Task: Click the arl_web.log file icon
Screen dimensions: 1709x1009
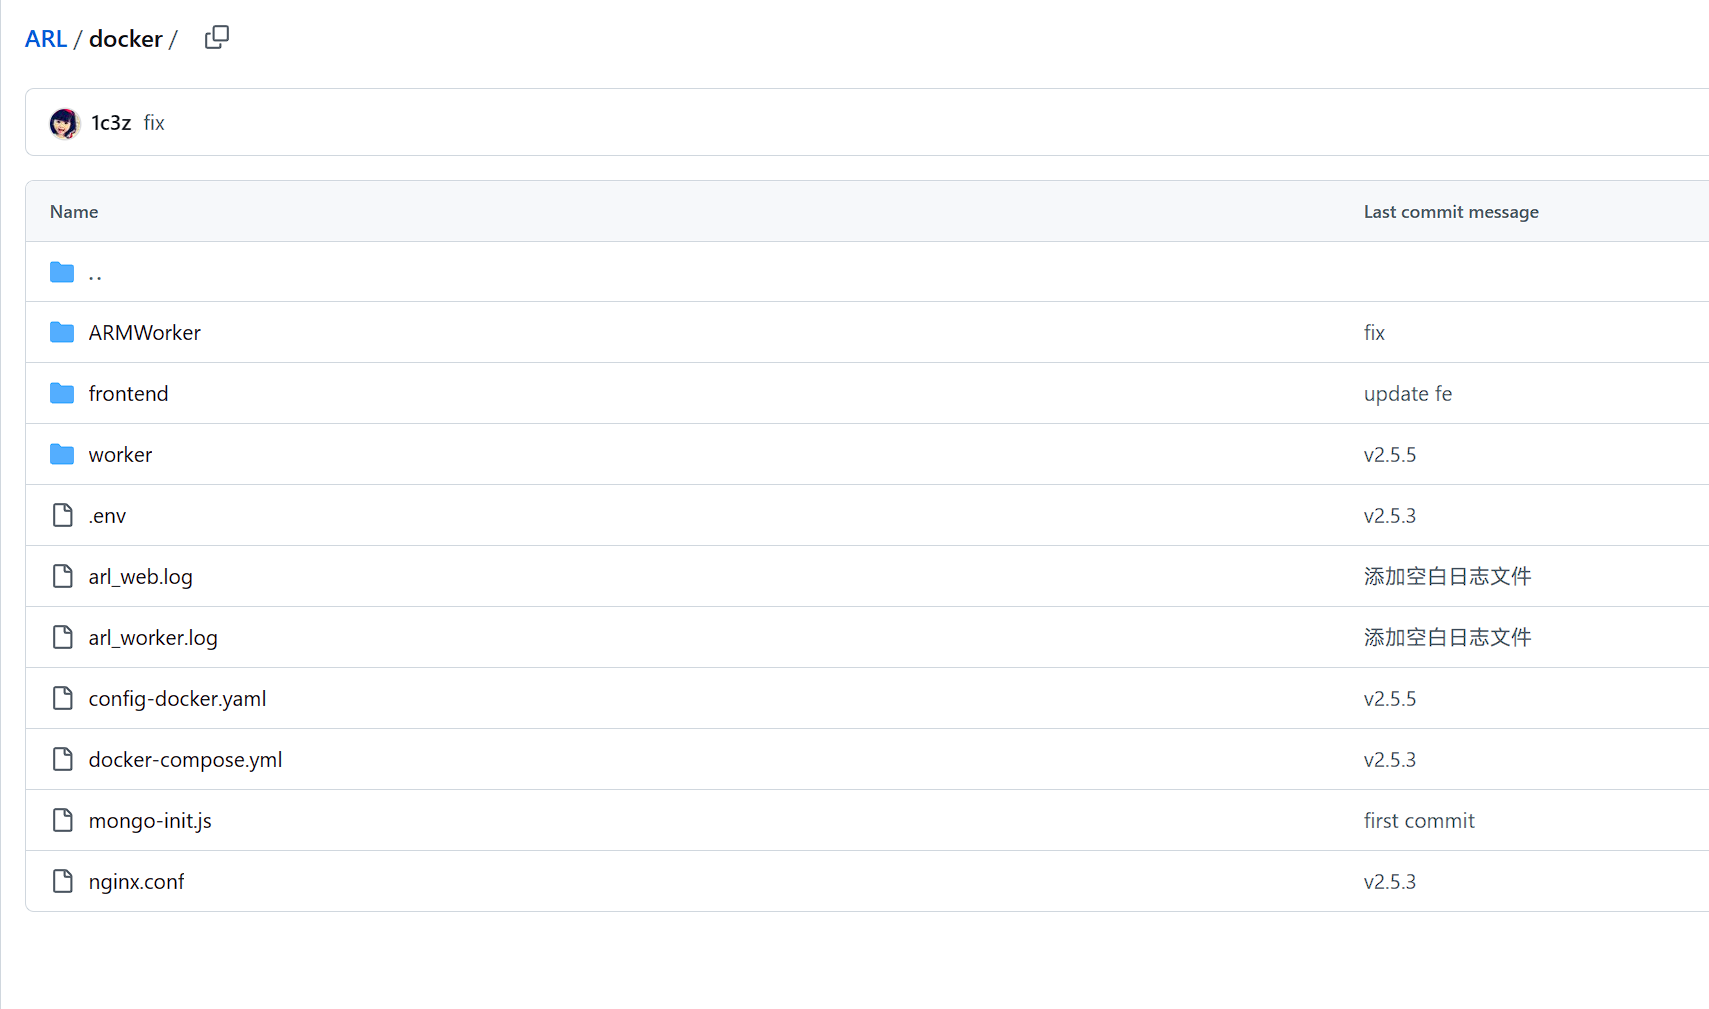Action: (x=62, y=576)
